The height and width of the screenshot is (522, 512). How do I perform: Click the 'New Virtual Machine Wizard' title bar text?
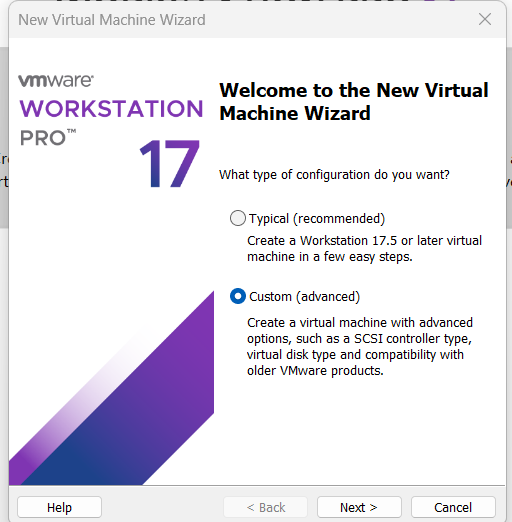[x=112, y=20]
